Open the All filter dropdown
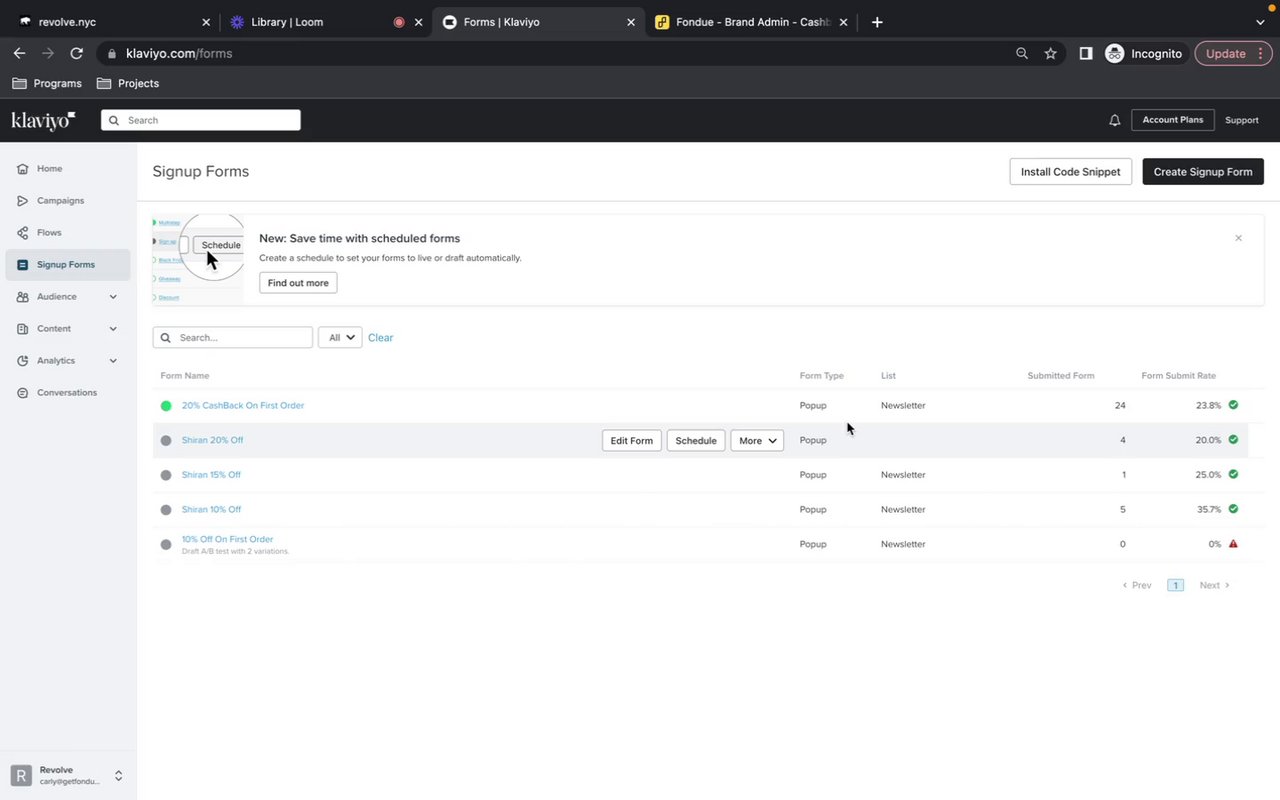1280x800 pixels. point(340,338)
